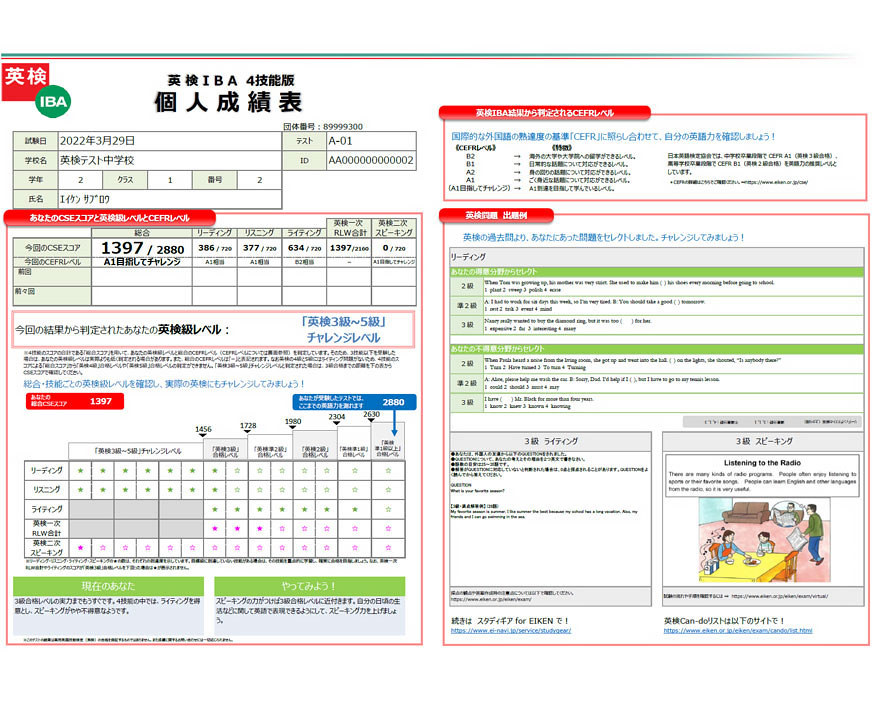The height and width of the screenshot is (712, 872).
Task: Click the Speaking score 0 / 720
Action: click(x=394, y=248)
